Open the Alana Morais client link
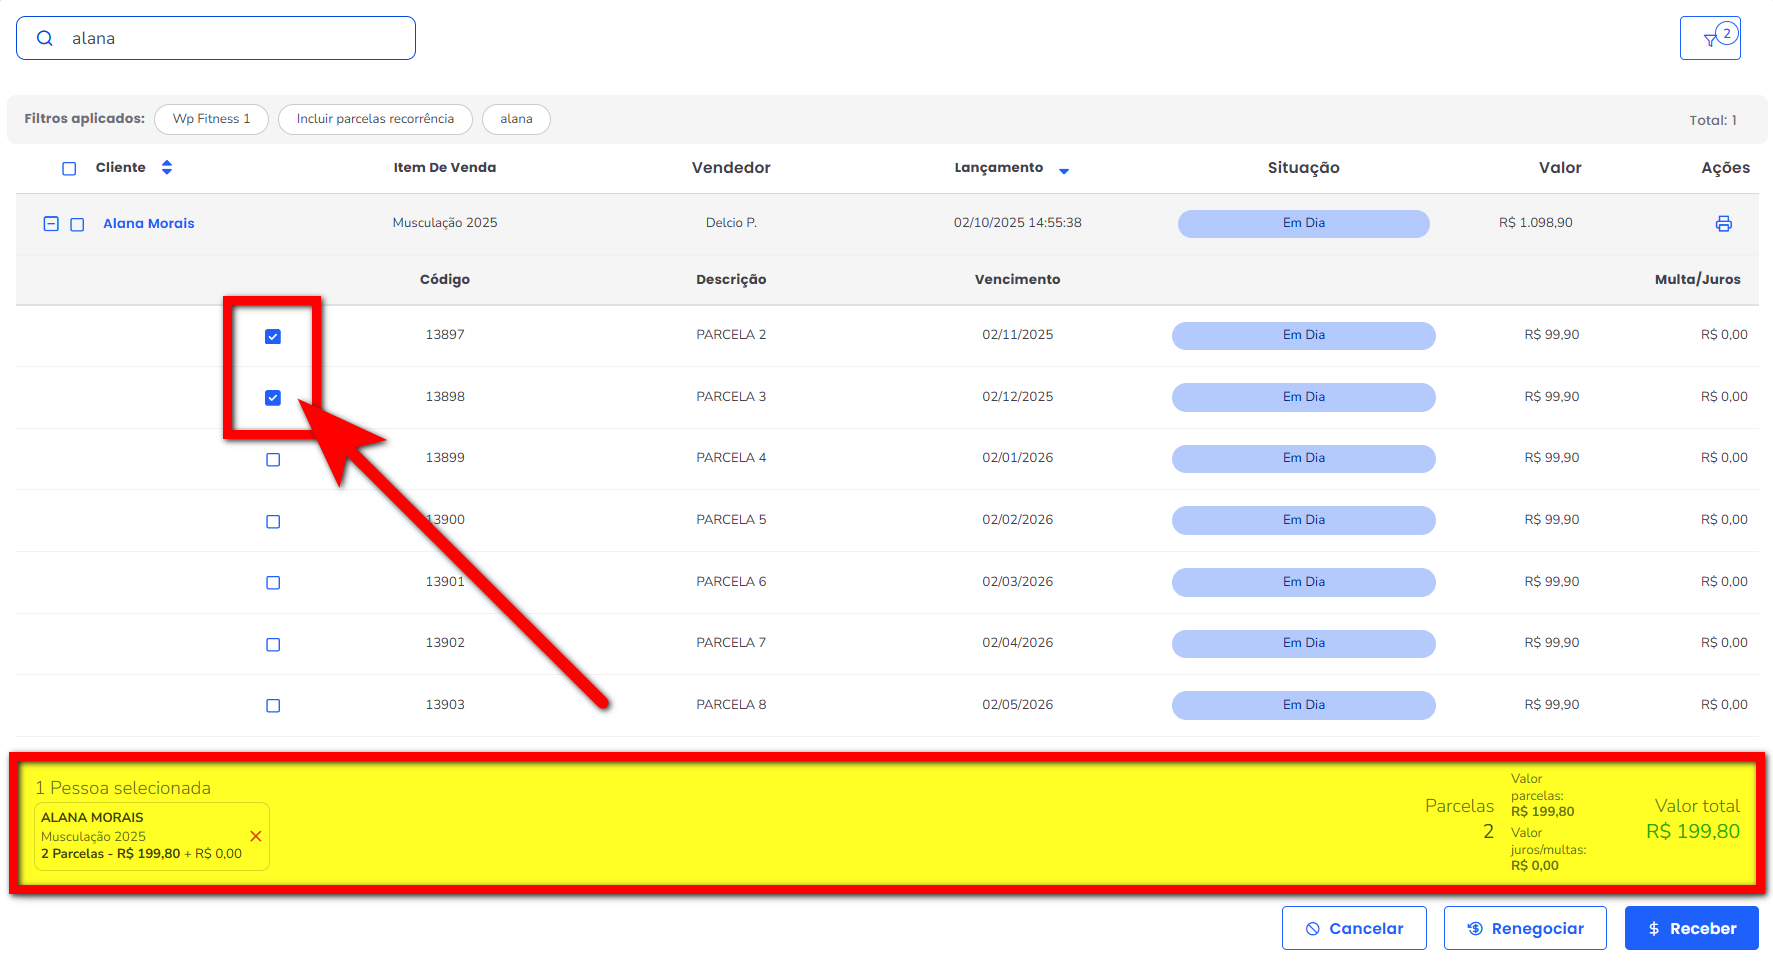The height and width of the screenshot is (968, 1773). point(149,224)
